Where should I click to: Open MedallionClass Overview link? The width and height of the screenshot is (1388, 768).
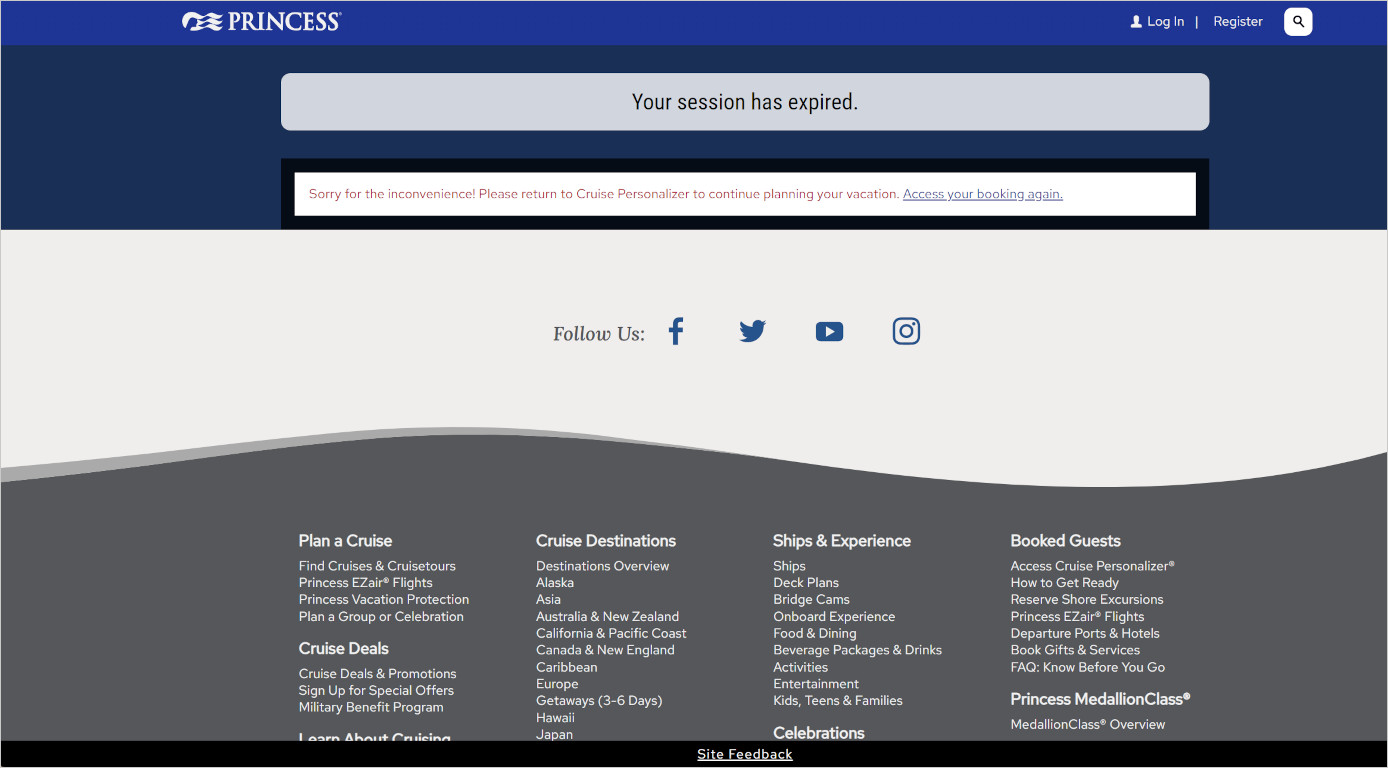(x=1088, y=725)
